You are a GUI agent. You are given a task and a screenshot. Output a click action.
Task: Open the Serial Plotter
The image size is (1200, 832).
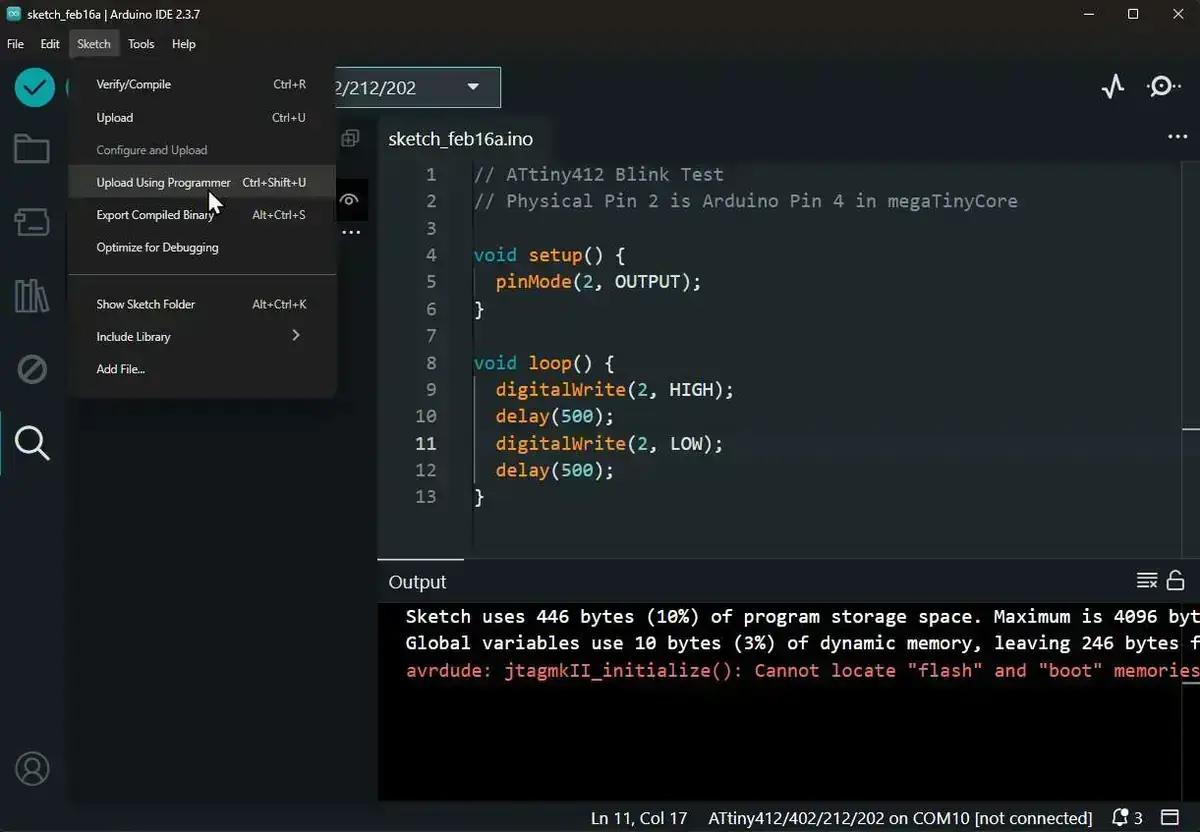(x=1113, y=87)
